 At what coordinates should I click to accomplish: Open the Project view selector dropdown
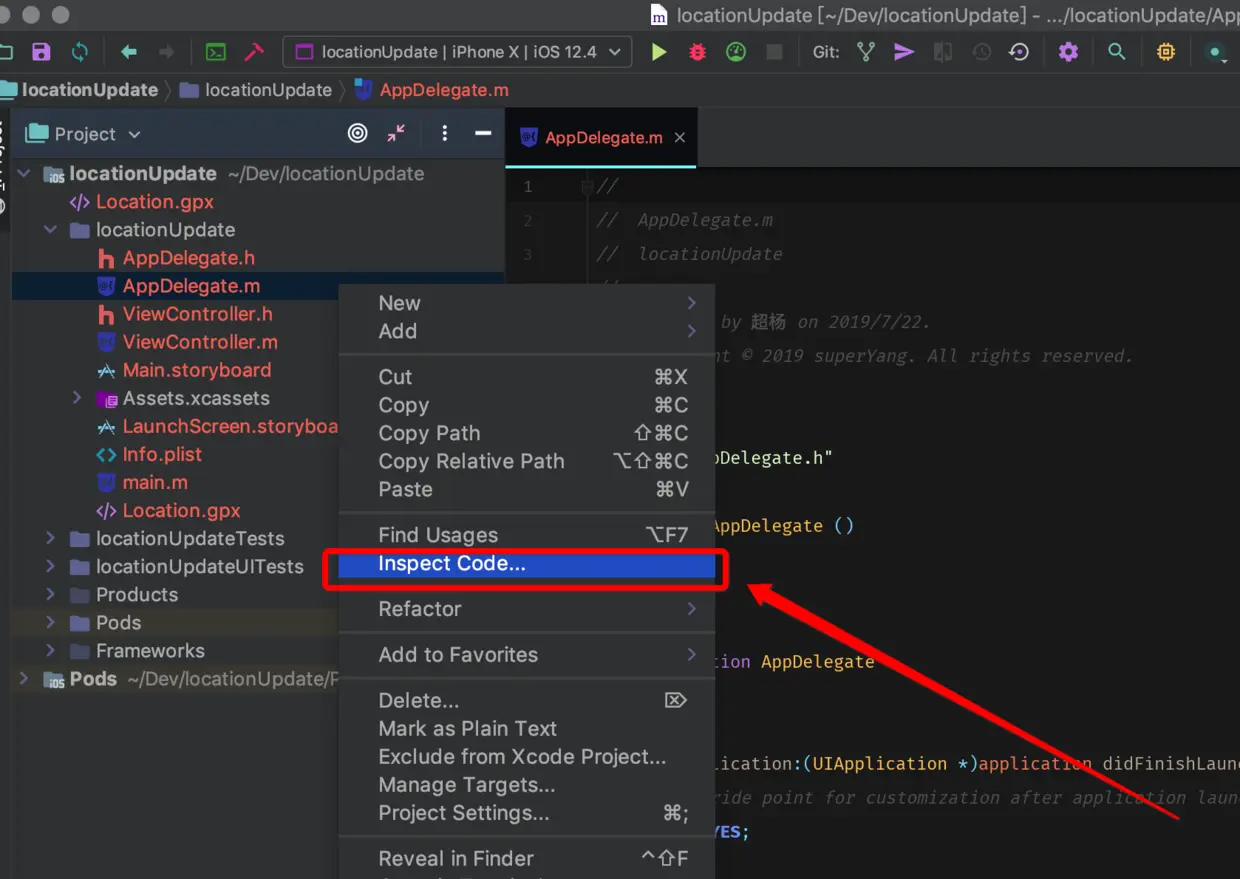point(84,134)
